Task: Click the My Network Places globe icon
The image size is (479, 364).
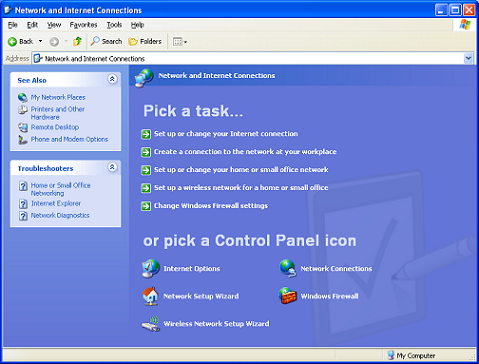Action: pos(23,97)
